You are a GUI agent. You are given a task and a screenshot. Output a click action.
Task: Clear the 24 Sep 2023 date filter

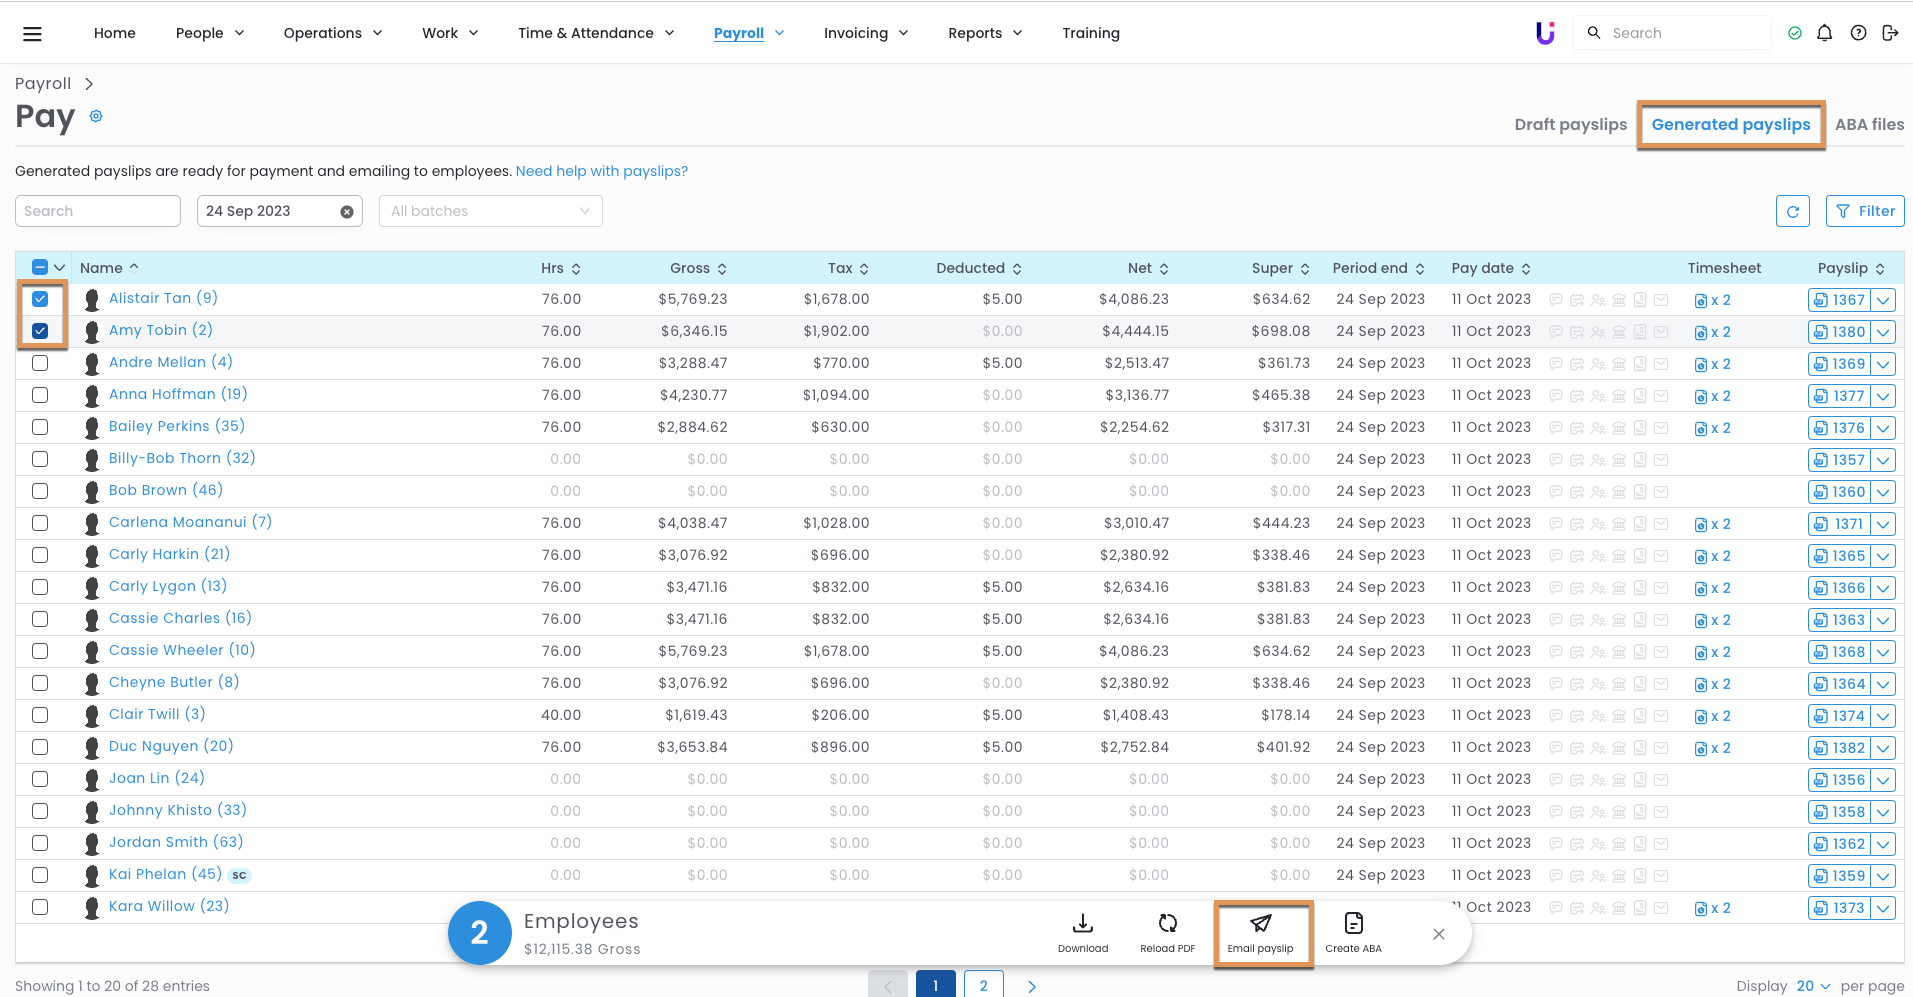point(346,212)
